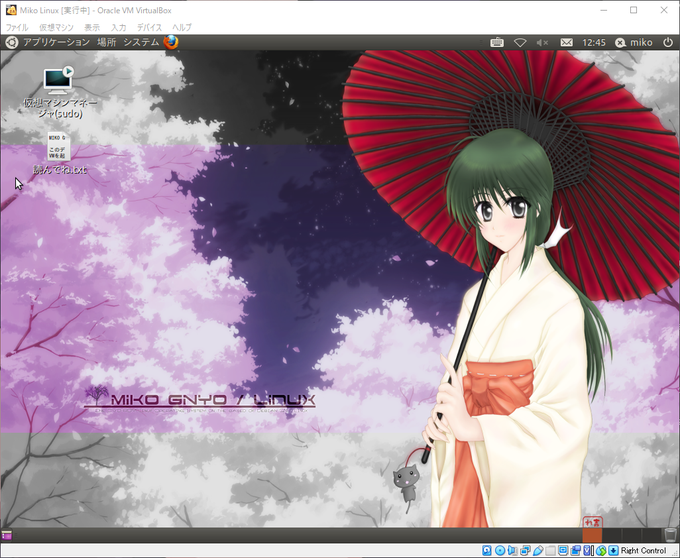680x558 pixels.
Task: Click the hard disk activity status icon
Action: click(487, 551)
